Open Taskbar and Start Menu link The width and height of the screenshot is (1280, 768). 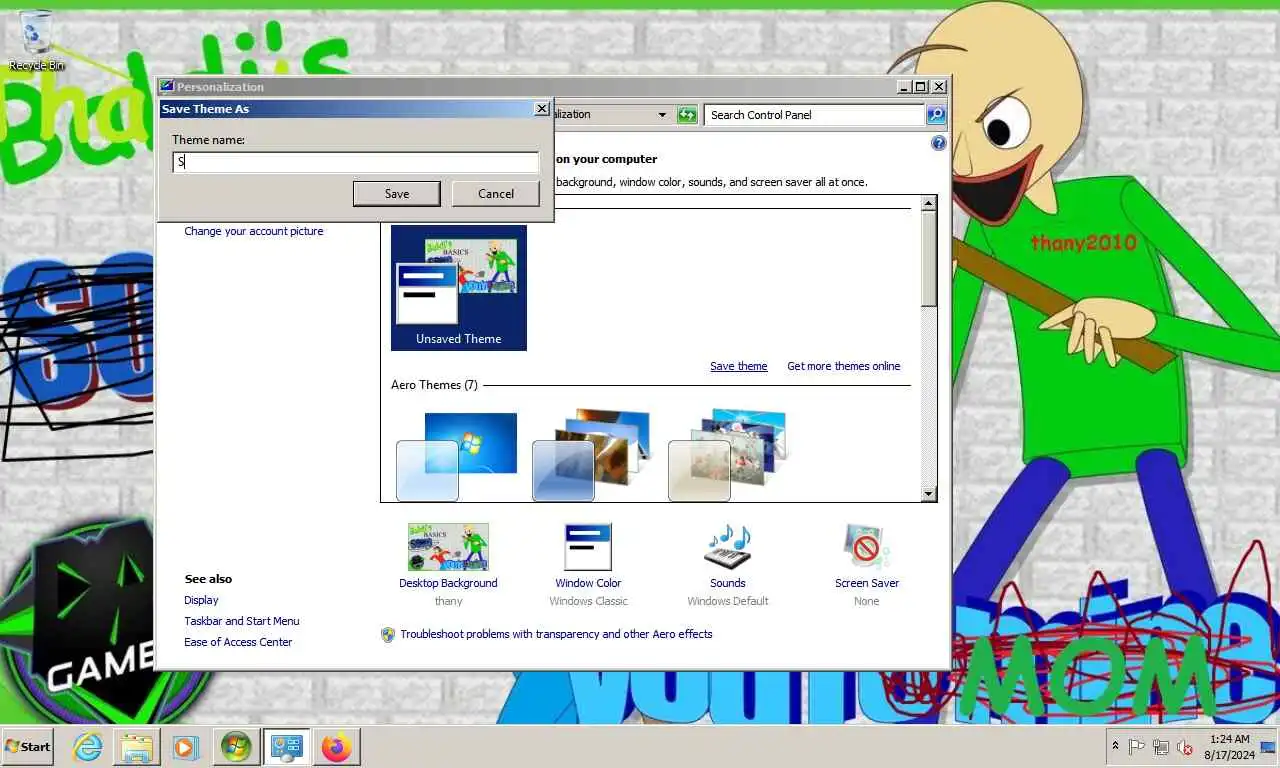(x=242, y=621)
